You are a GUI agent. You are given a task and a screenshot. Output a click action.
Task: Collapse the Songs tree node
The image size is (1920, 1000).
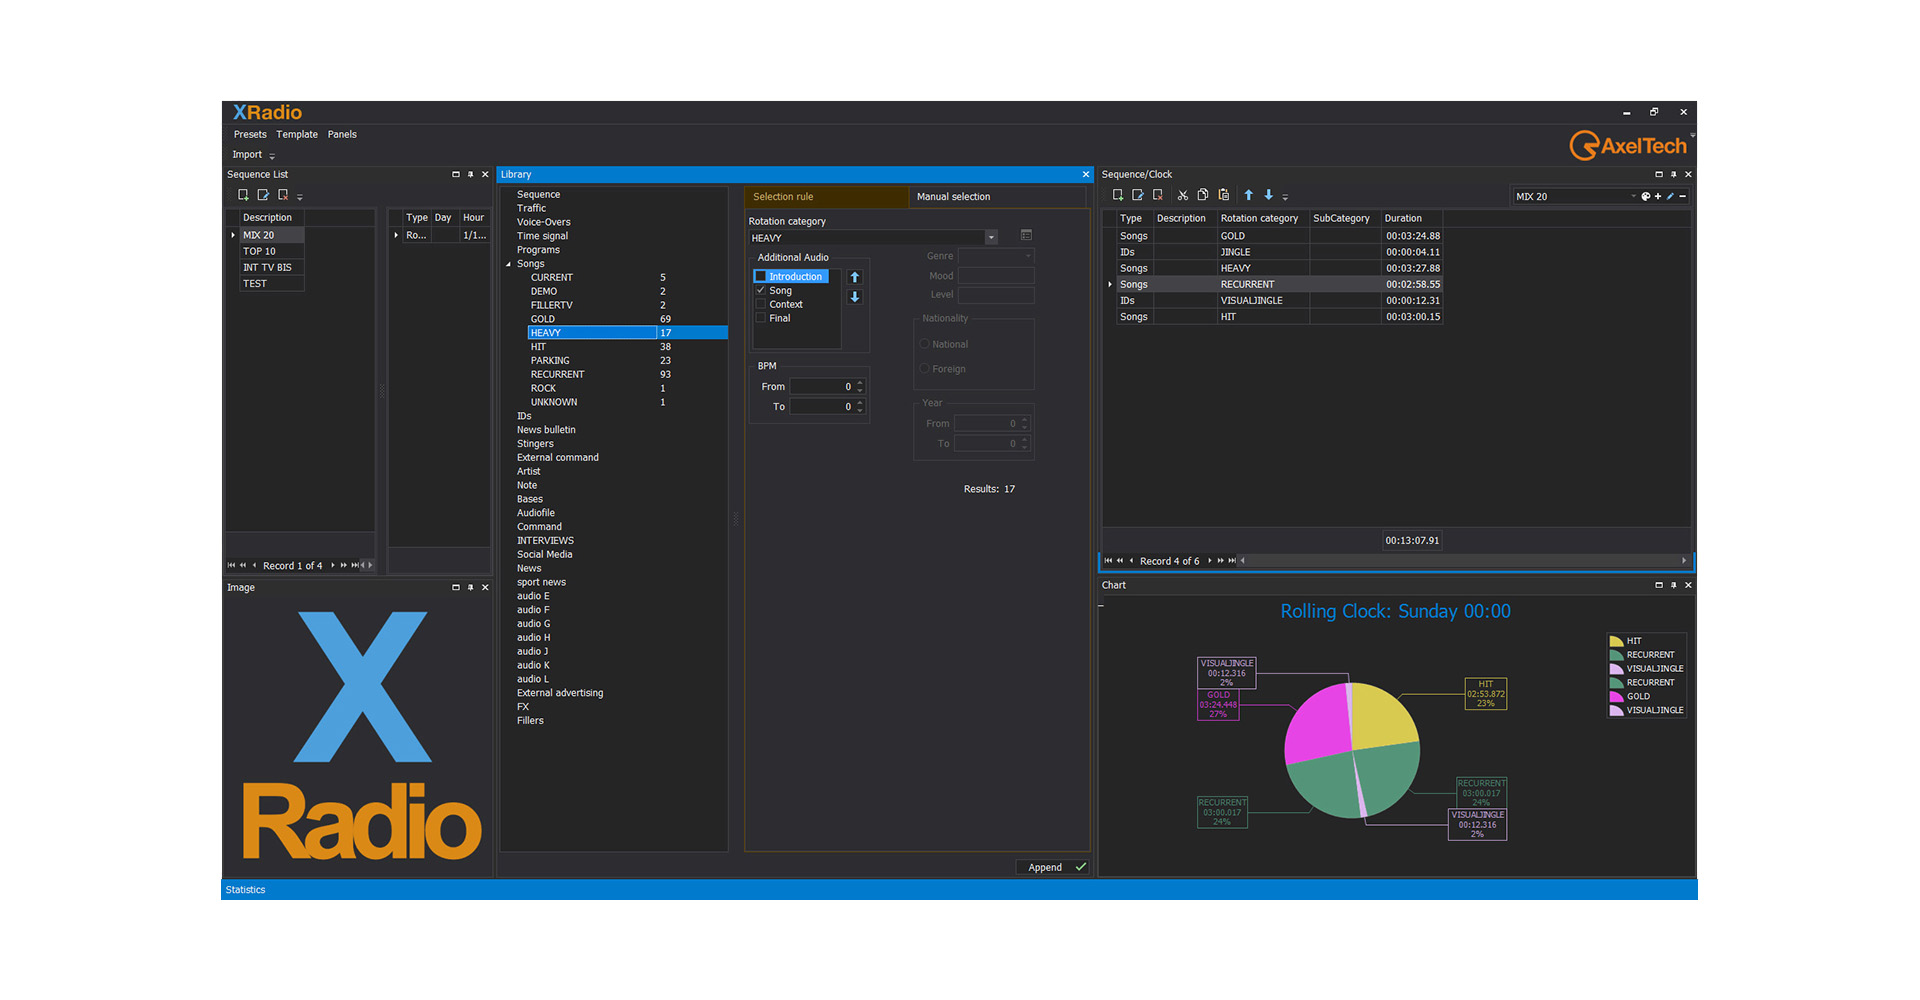pos(509,263)
